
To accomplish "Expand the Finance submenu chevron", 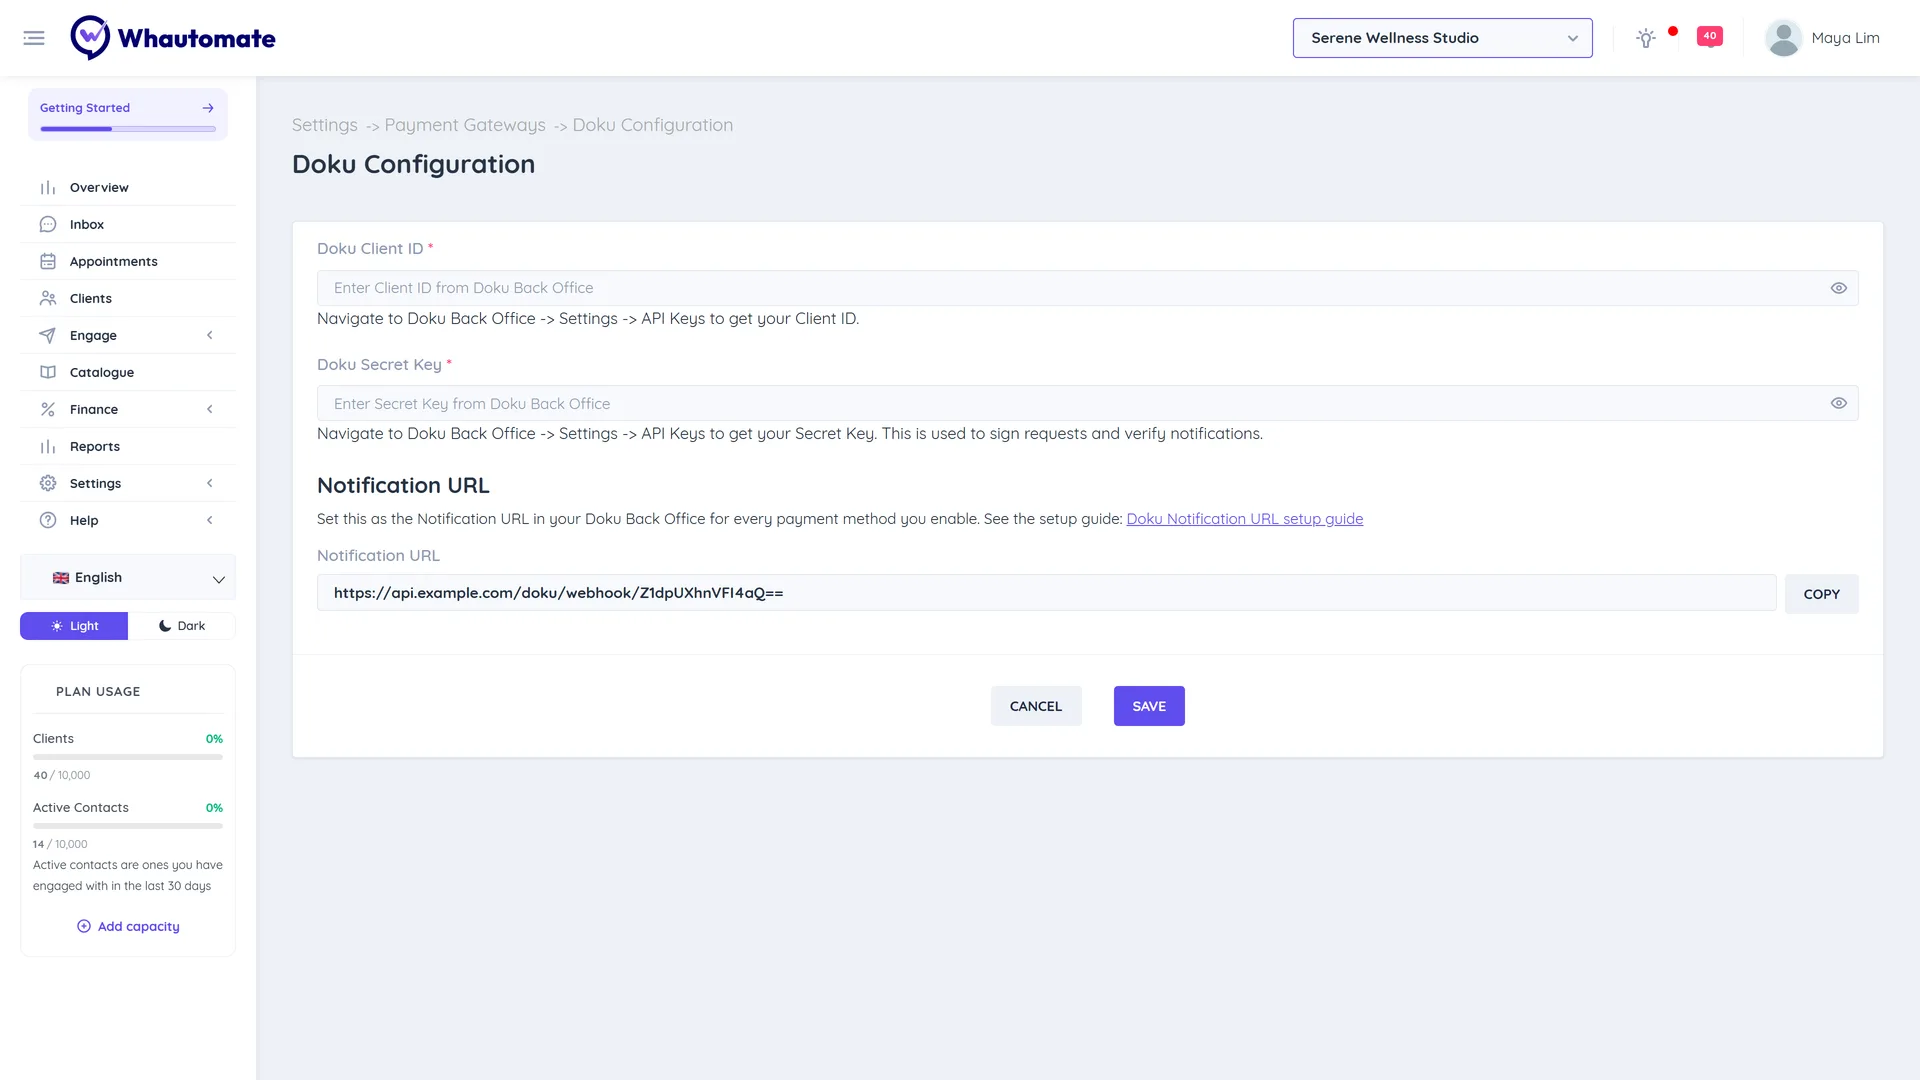I will 210,410.
